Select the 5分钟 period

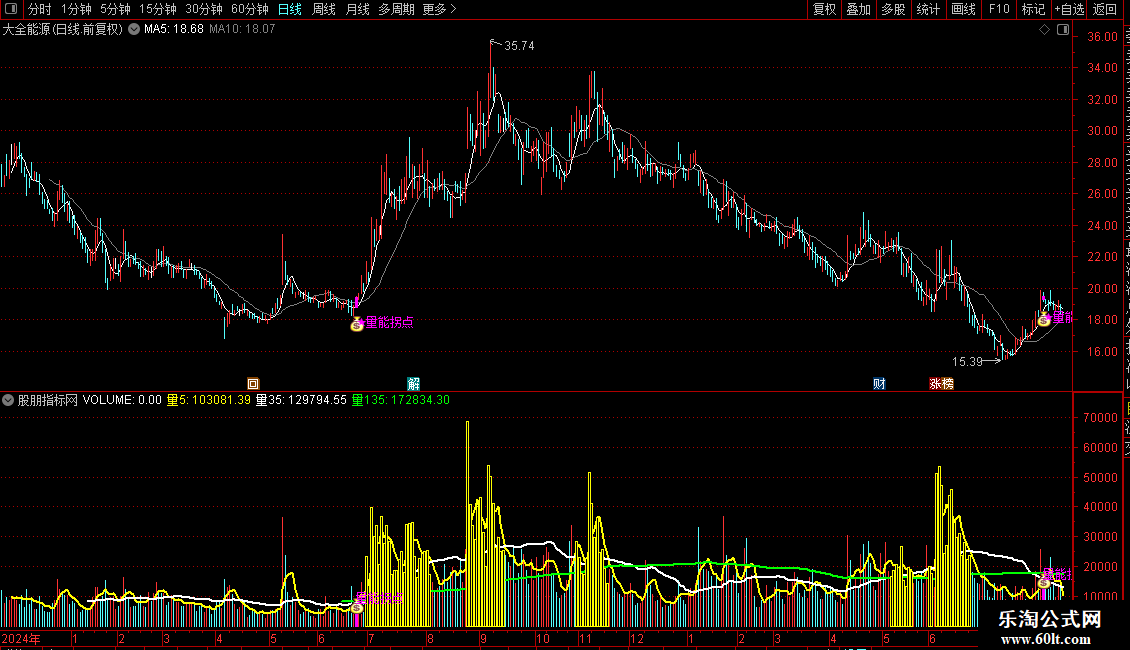click(x=115, y=9)
